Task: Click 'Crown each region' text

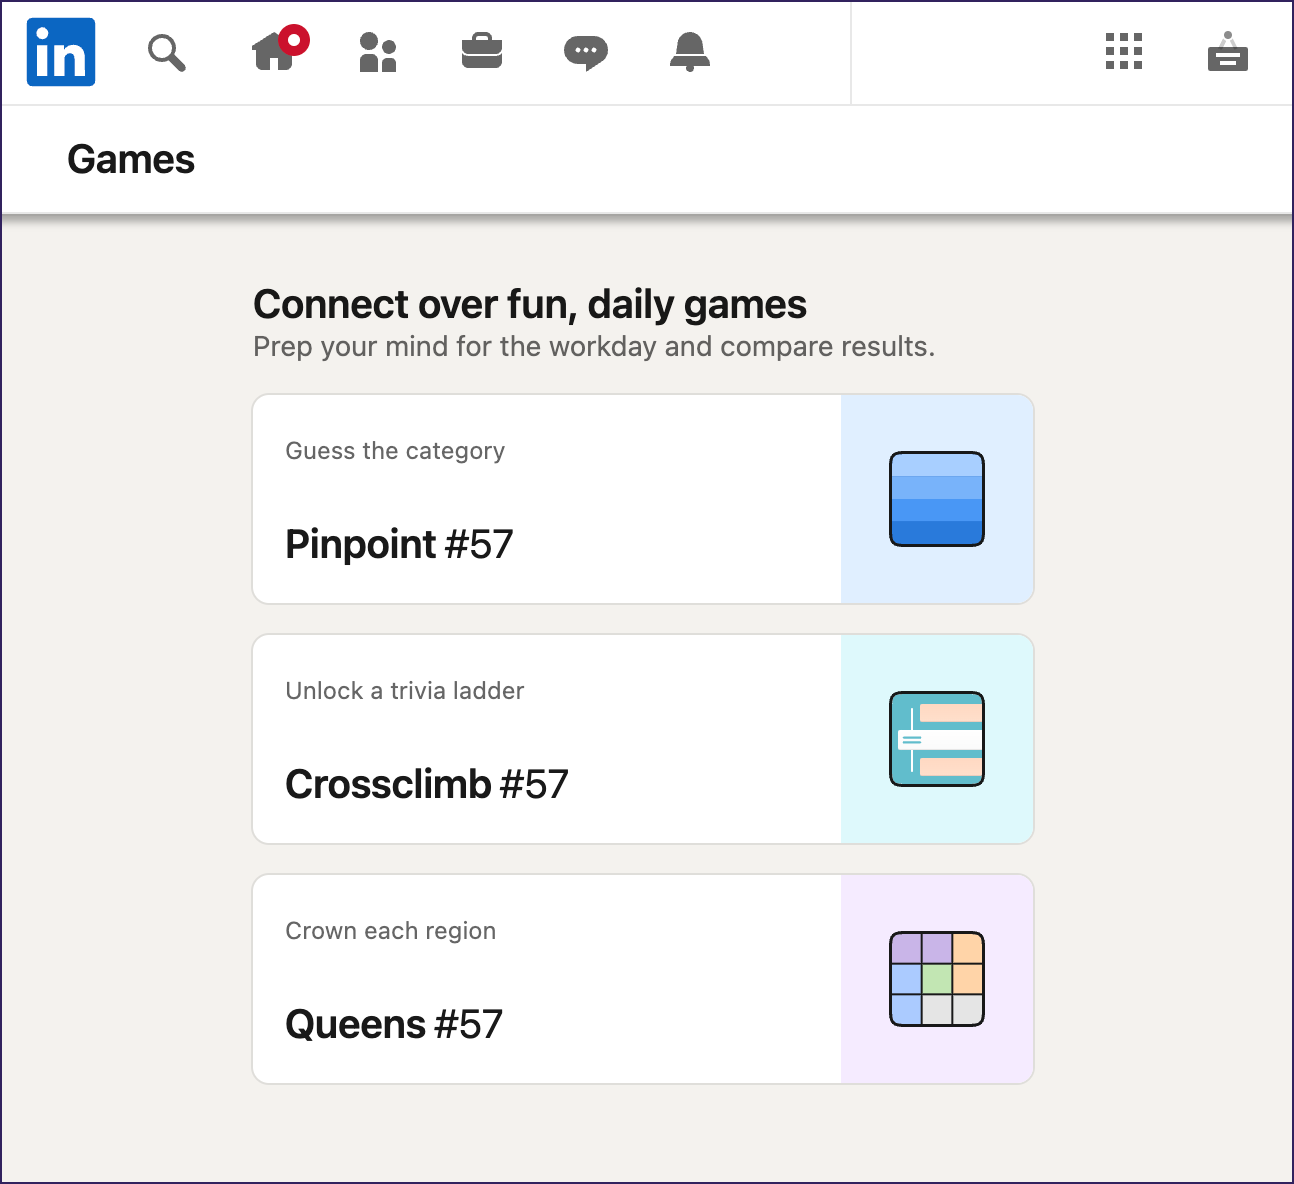Action: tap(391, 931)
